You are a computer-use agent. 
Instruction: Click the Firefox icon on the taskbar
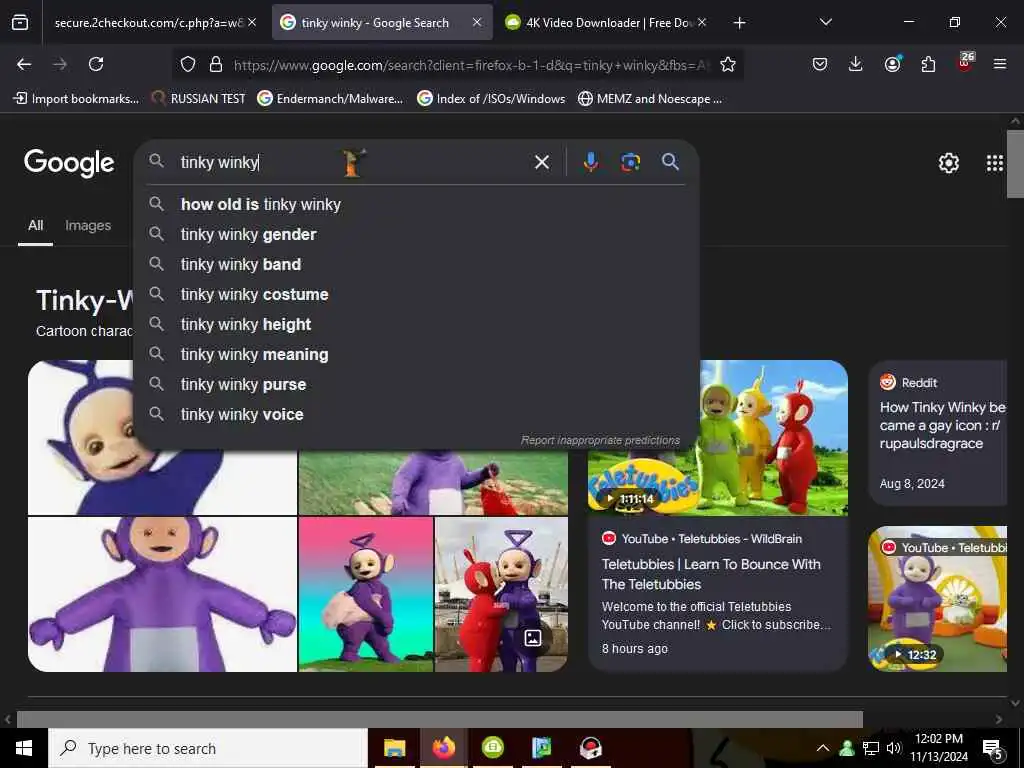[443, 747]
